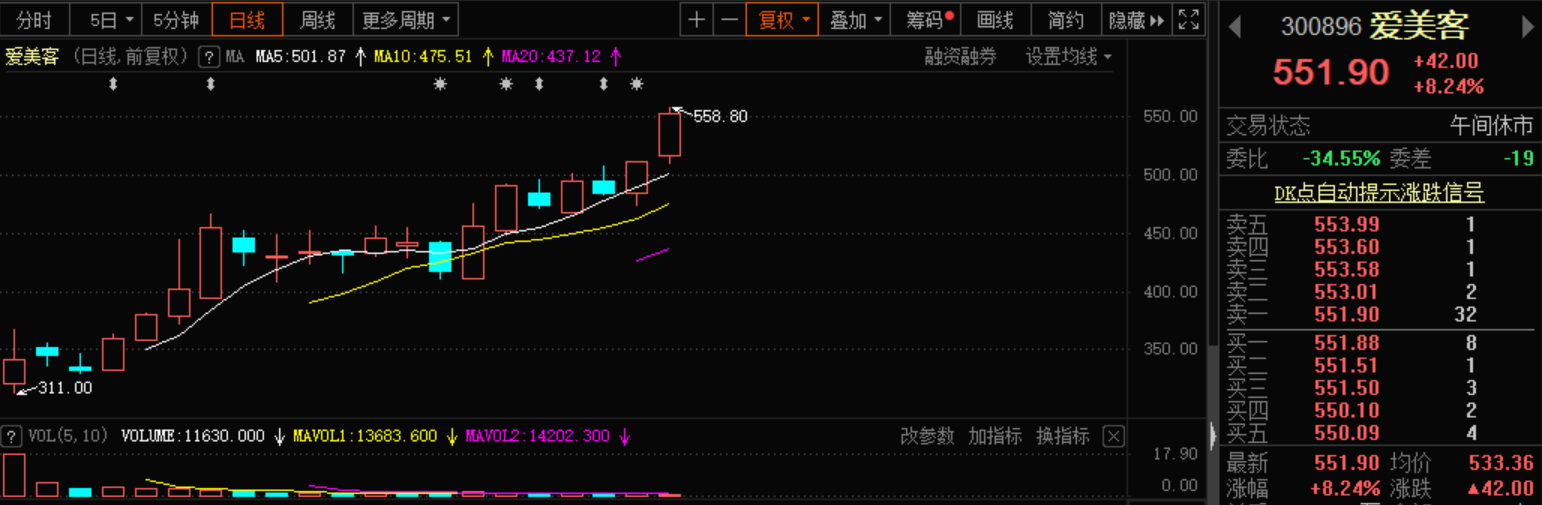Zoom in chart with plus button

point(696,19)
